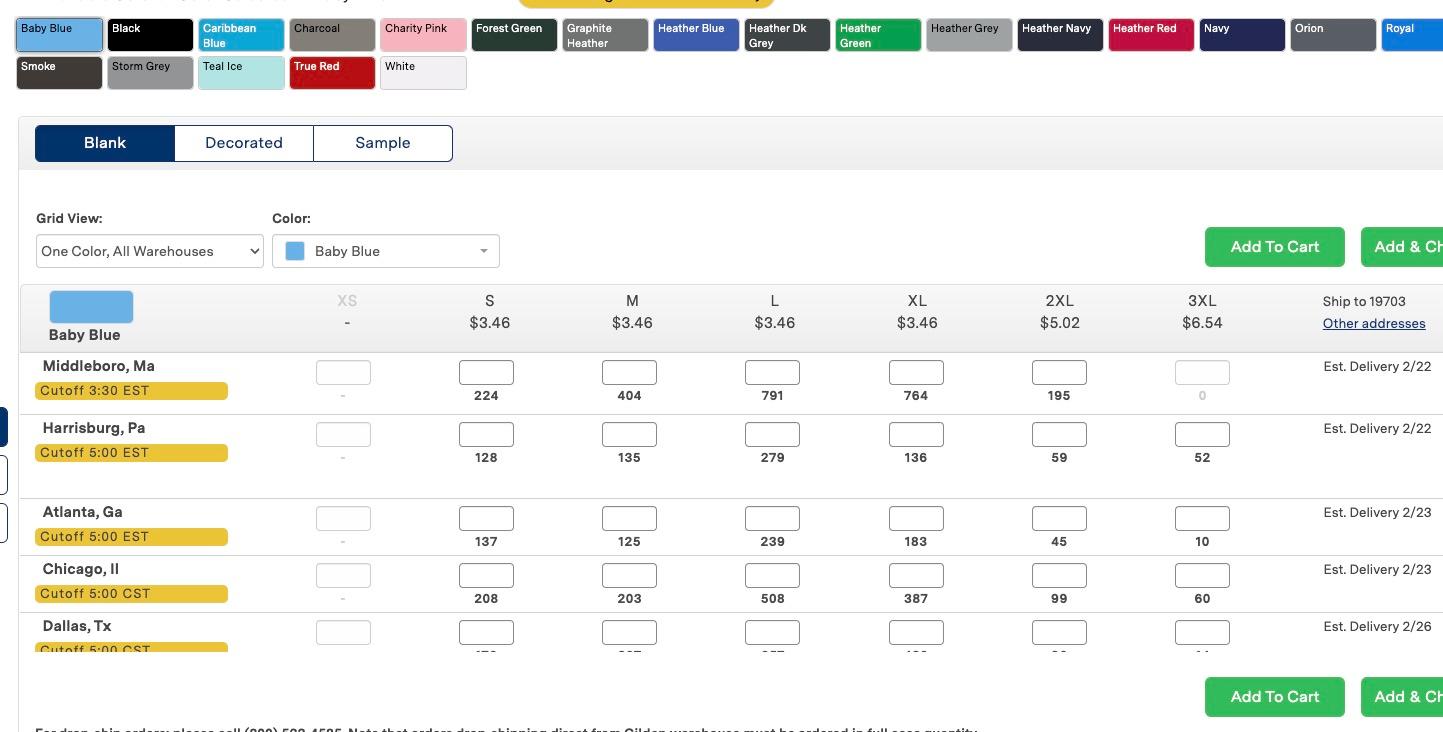Screen dimensions: 1443x732
Task: Expand the Color dropdown showing Baby Blue
Action: pos(386,251)
